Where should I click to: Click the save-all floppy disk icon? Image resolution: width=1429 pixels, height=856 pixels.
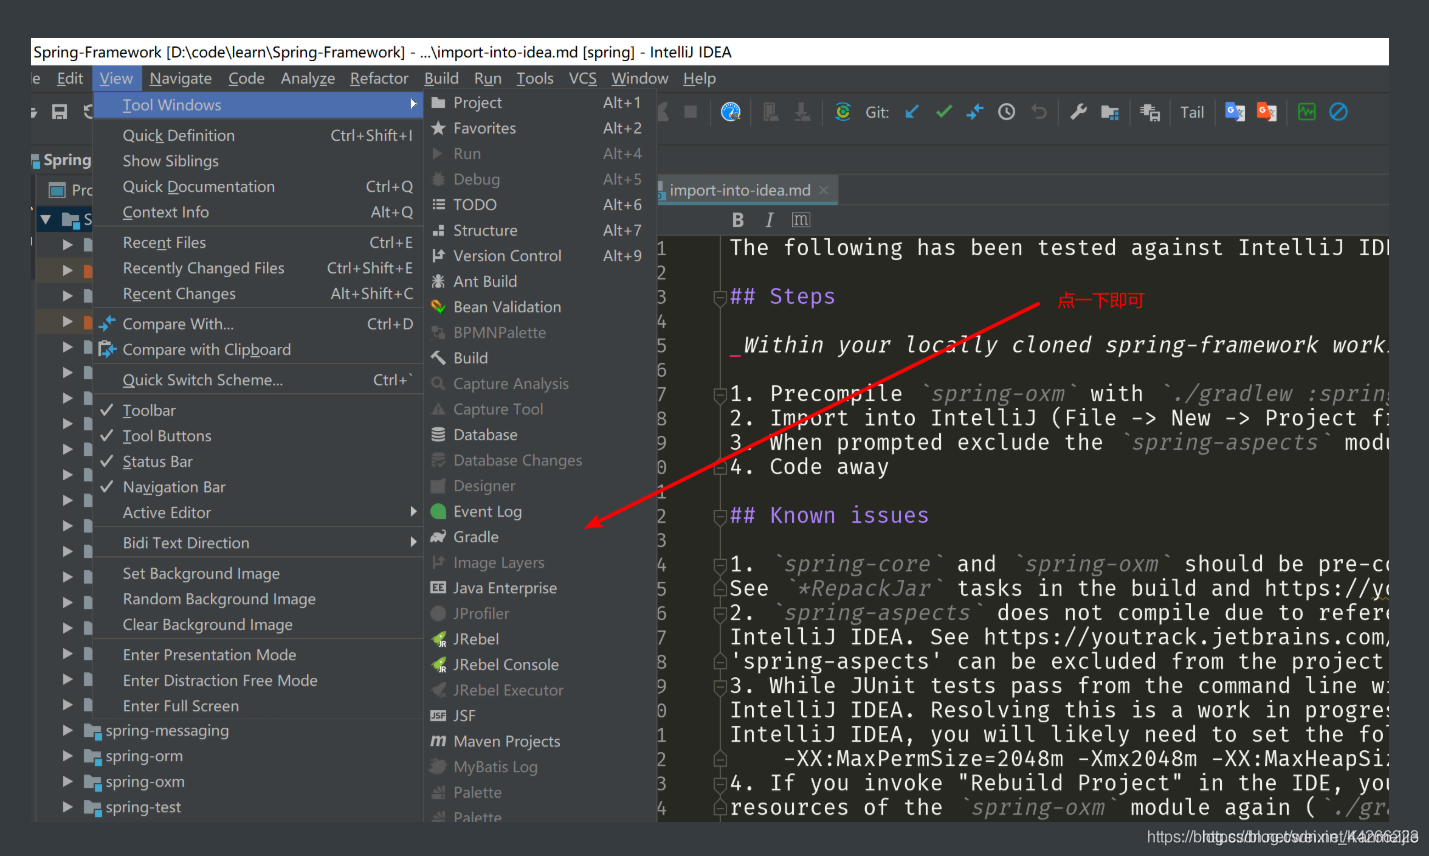[60, 112]
